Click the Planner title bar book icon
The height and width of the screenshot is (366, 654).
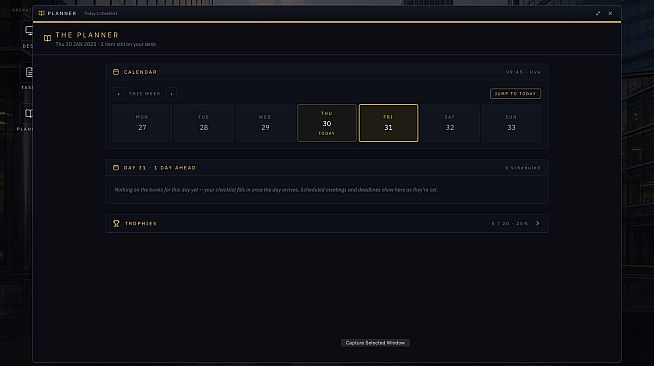click(x=42, y=13)
